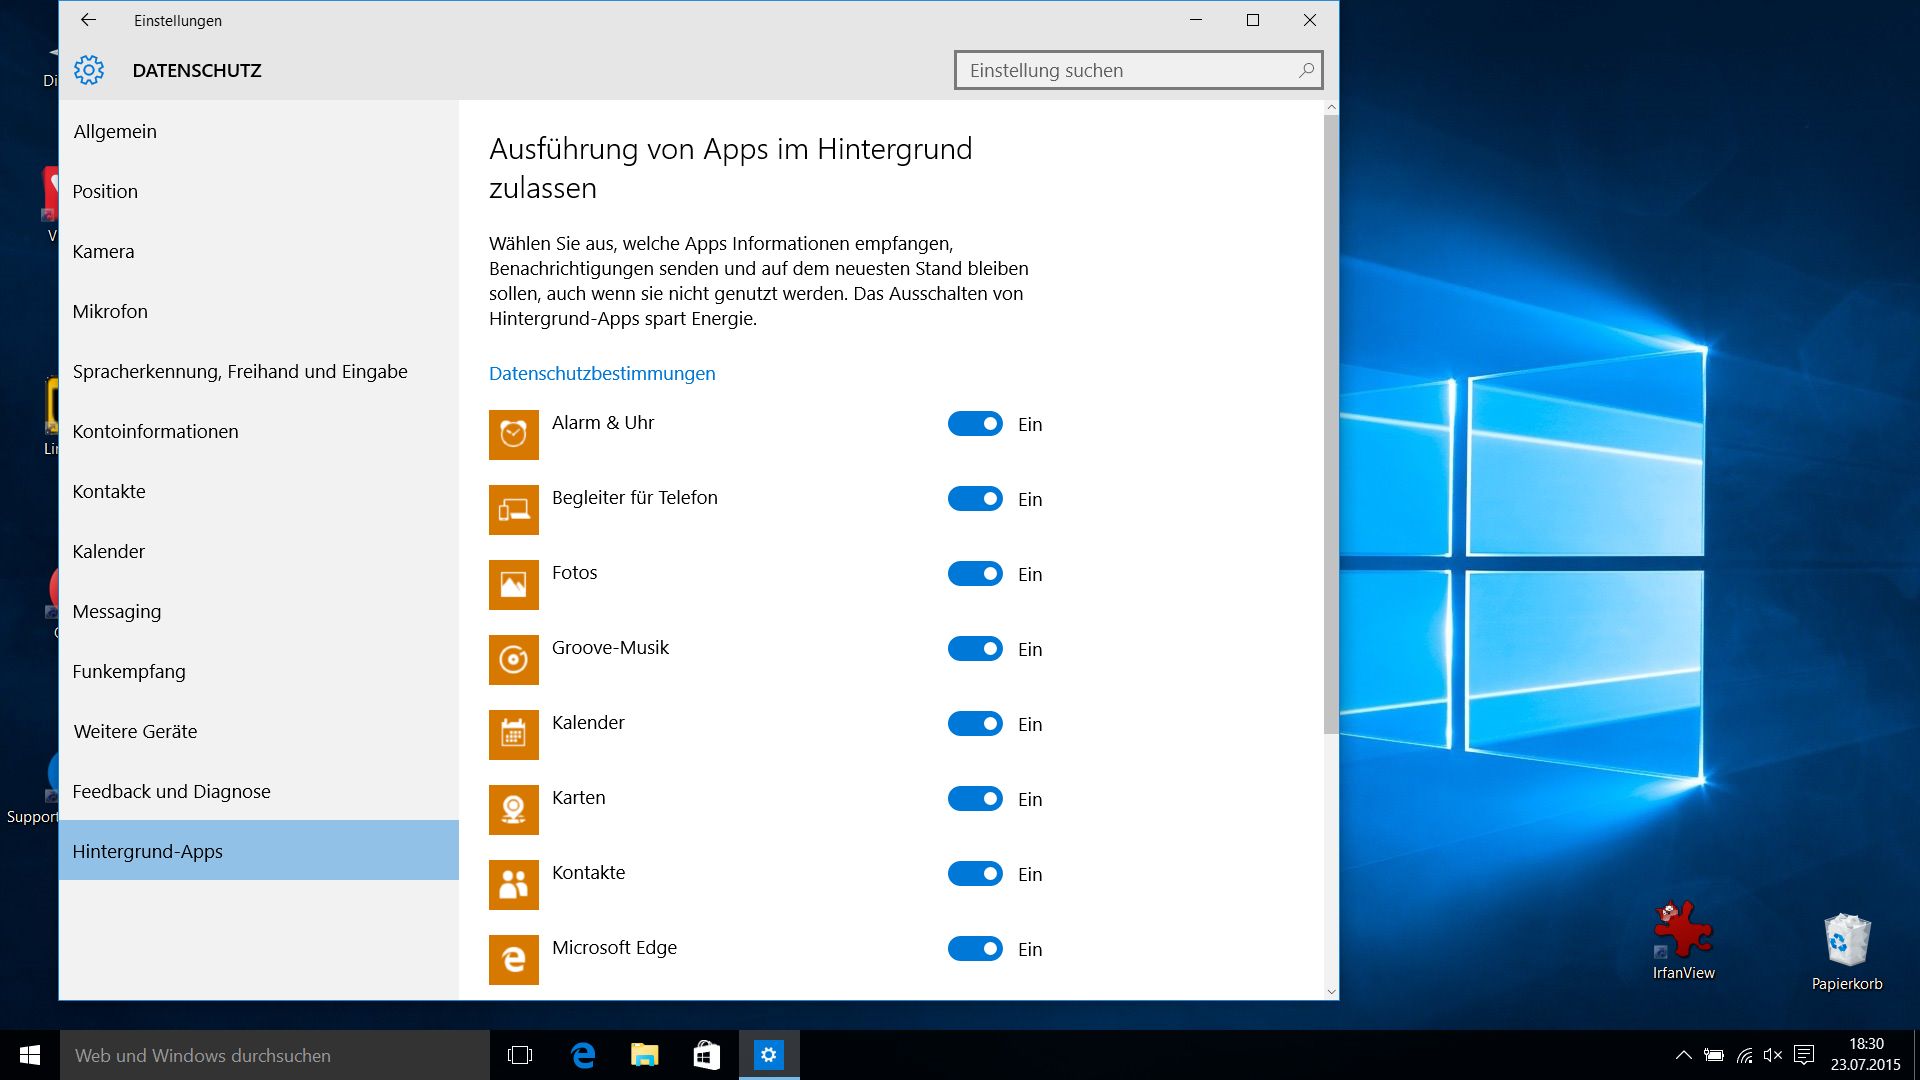Launch Microsoft Edge from the taskbar
This screenshot has width=1920, height=1080.
[583, 1055]
